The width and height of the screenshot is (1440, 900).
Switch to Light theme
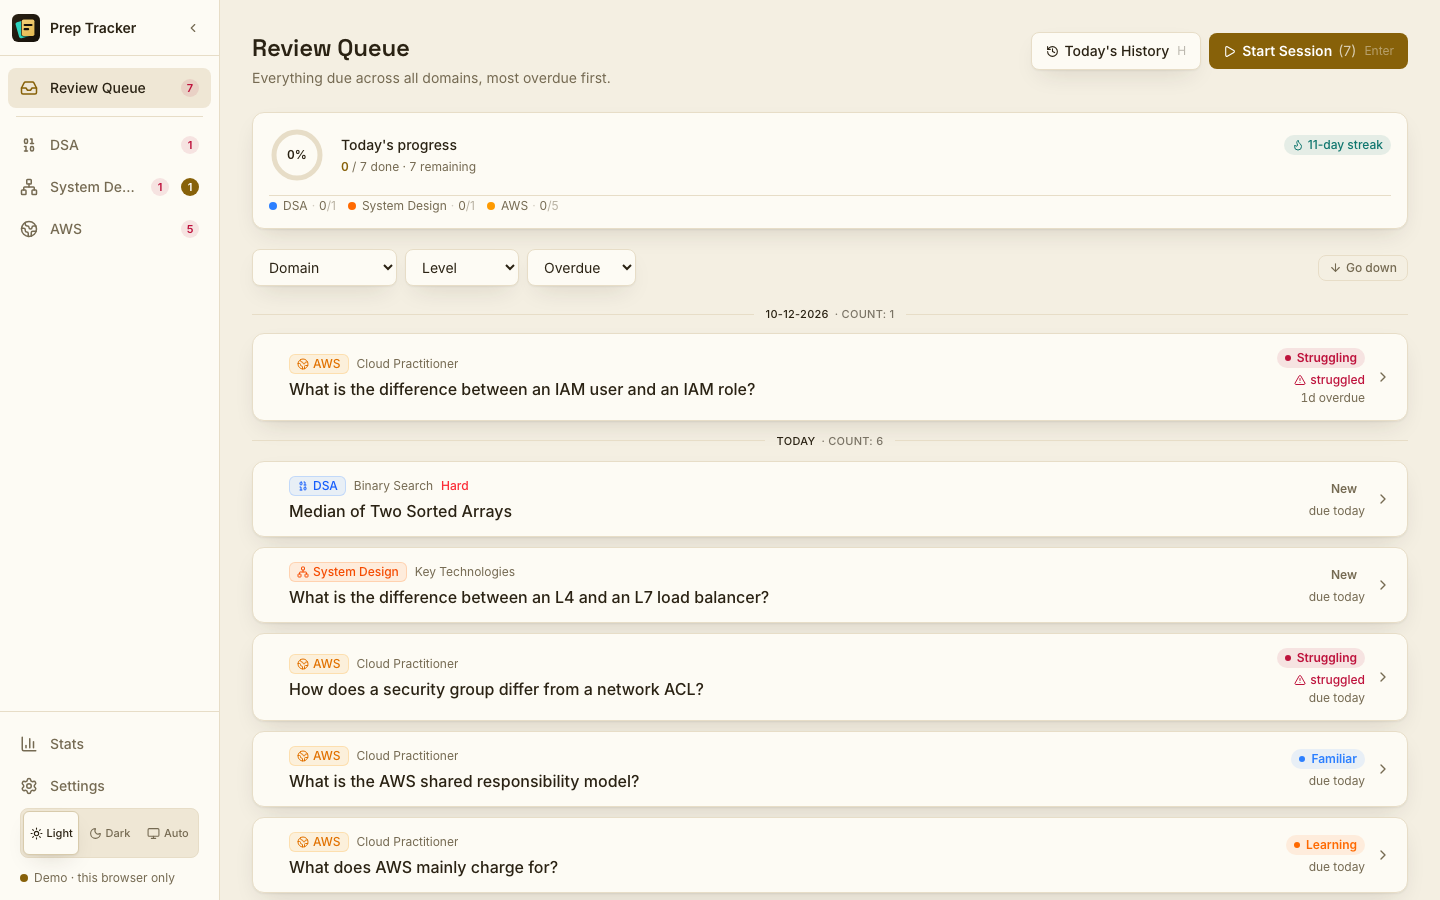[51, 833]
